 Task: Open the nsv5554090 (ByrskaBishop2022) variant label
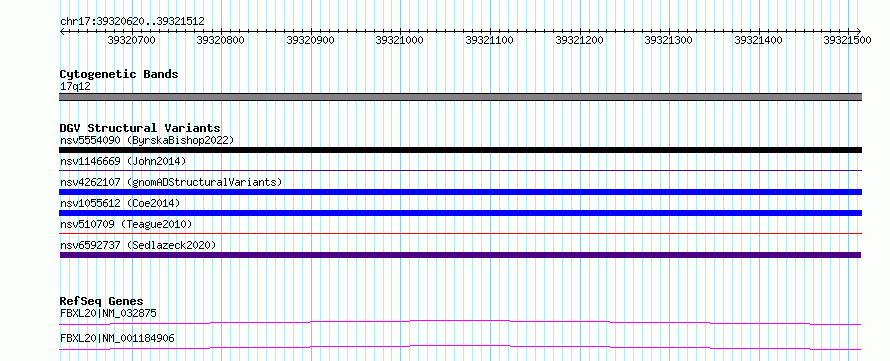(147, 140)
